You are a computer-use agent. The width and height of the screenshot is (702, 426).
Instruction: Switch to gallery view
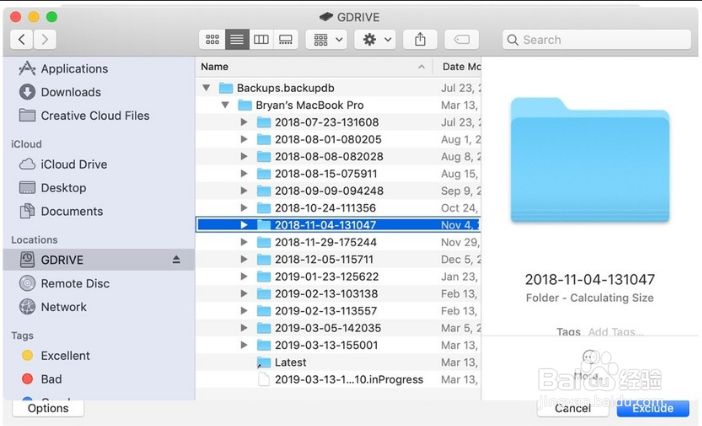click(x=286, y=40)
